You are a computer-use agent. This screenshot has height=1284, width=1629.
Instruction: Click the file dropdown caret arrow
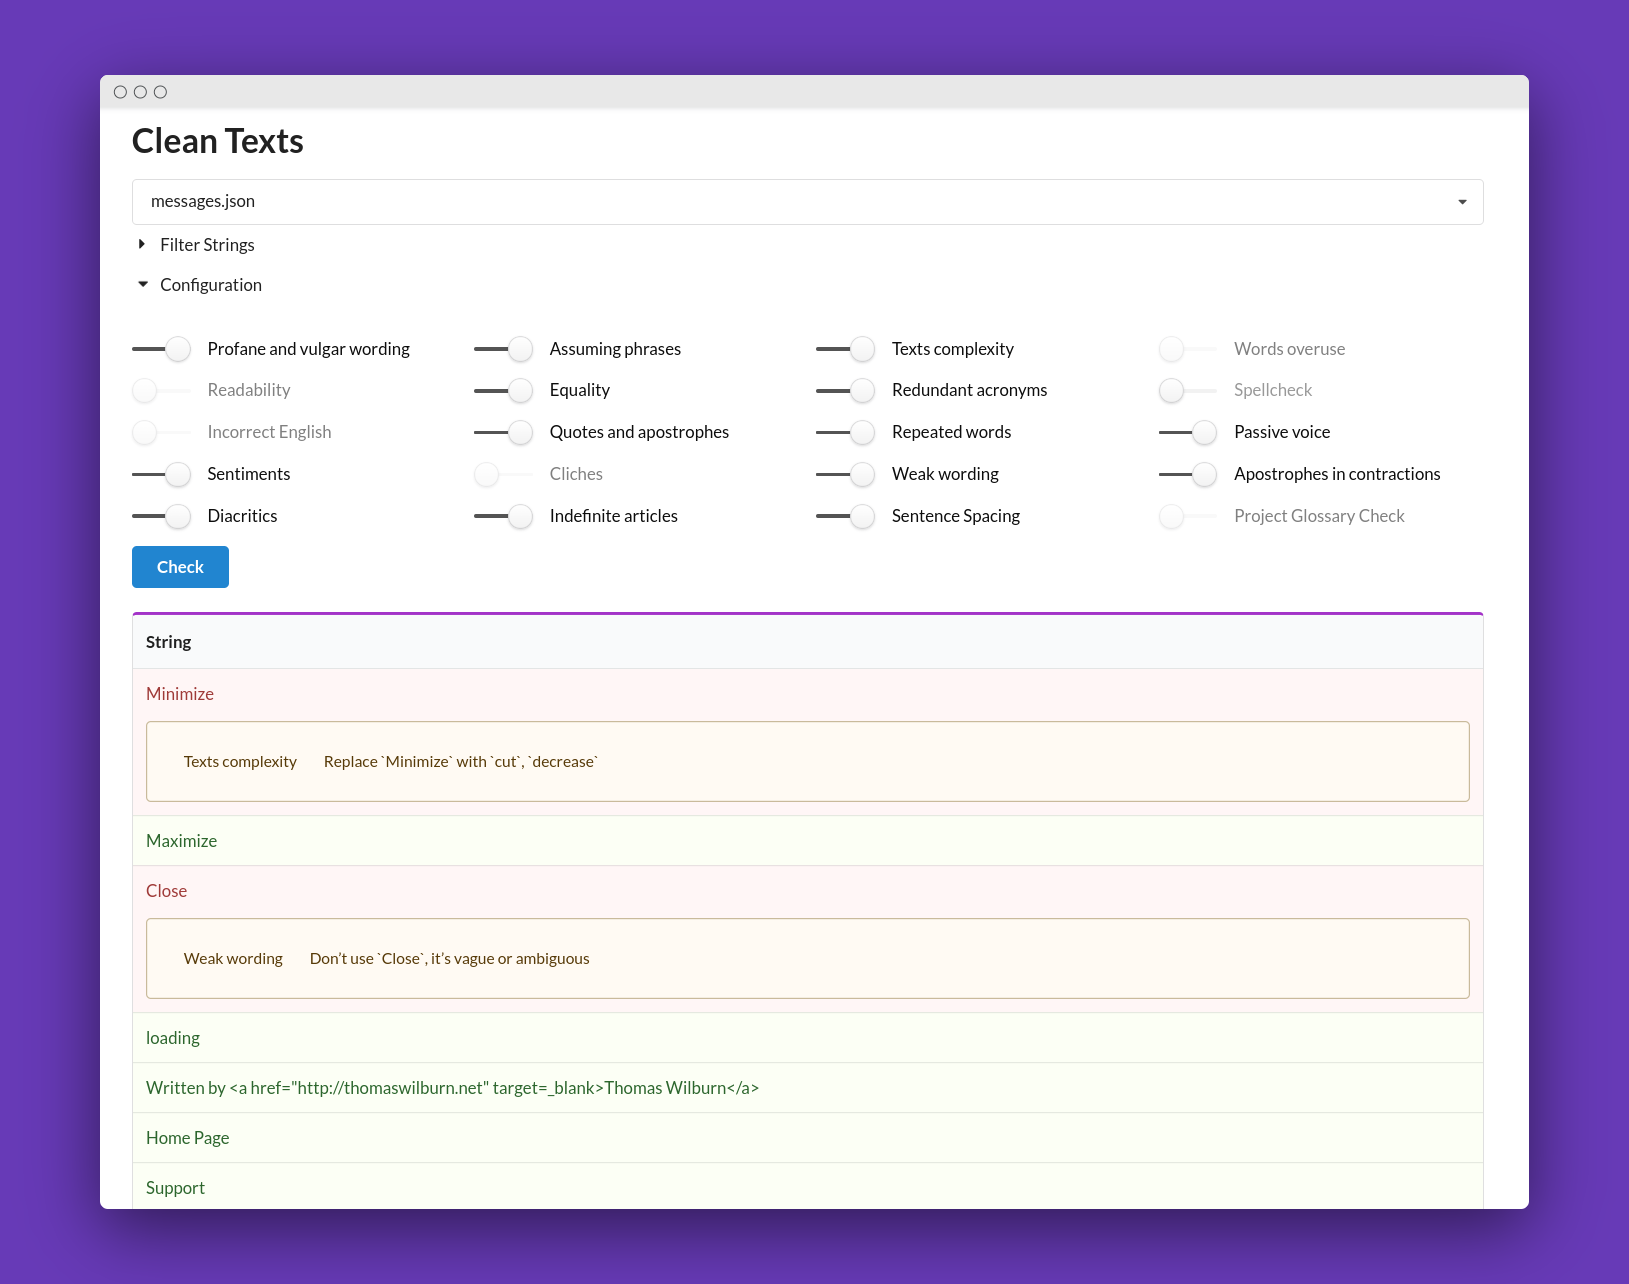tap(1462, 202)
